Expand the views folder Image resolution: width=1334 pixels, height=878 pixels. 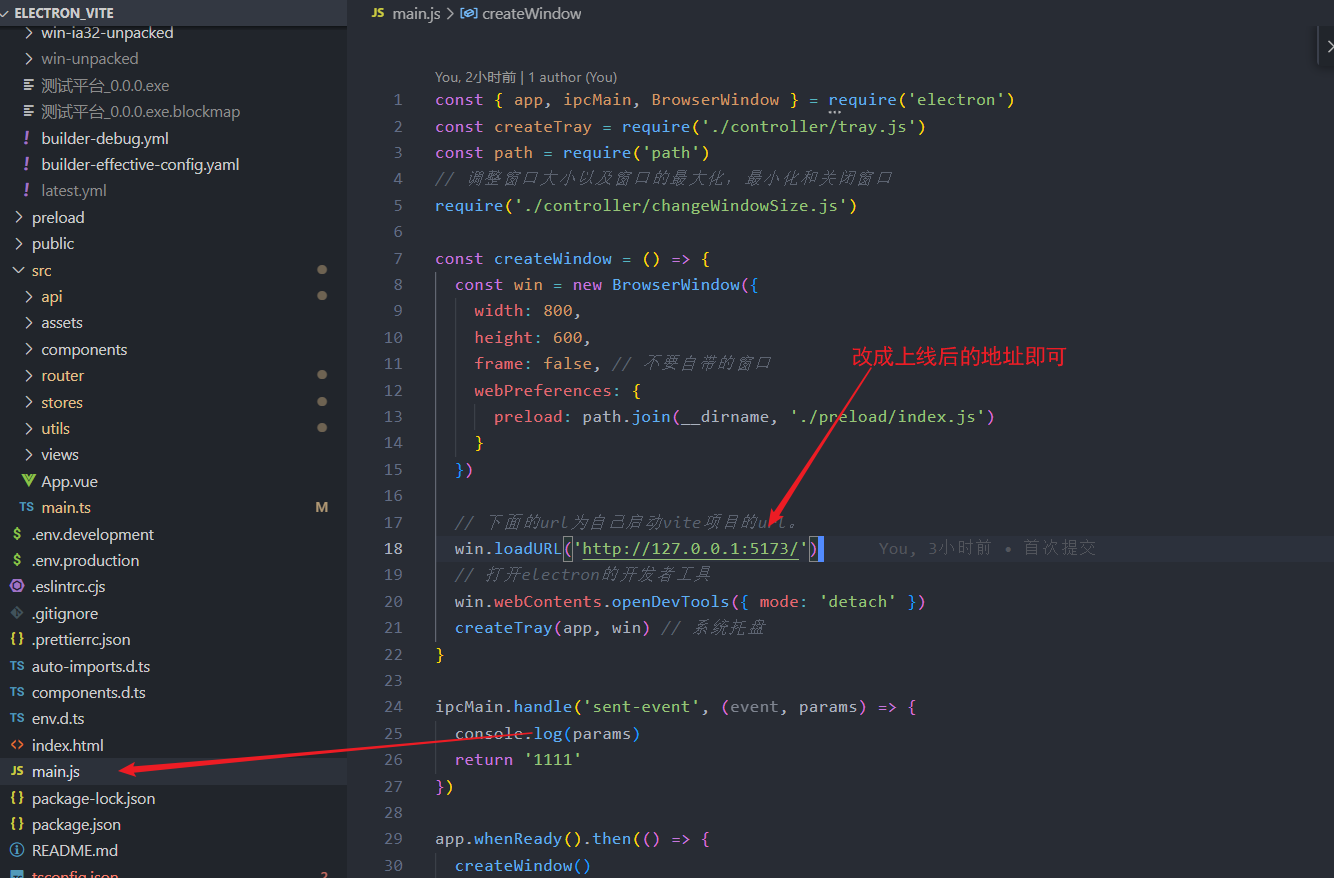point(28,455)
